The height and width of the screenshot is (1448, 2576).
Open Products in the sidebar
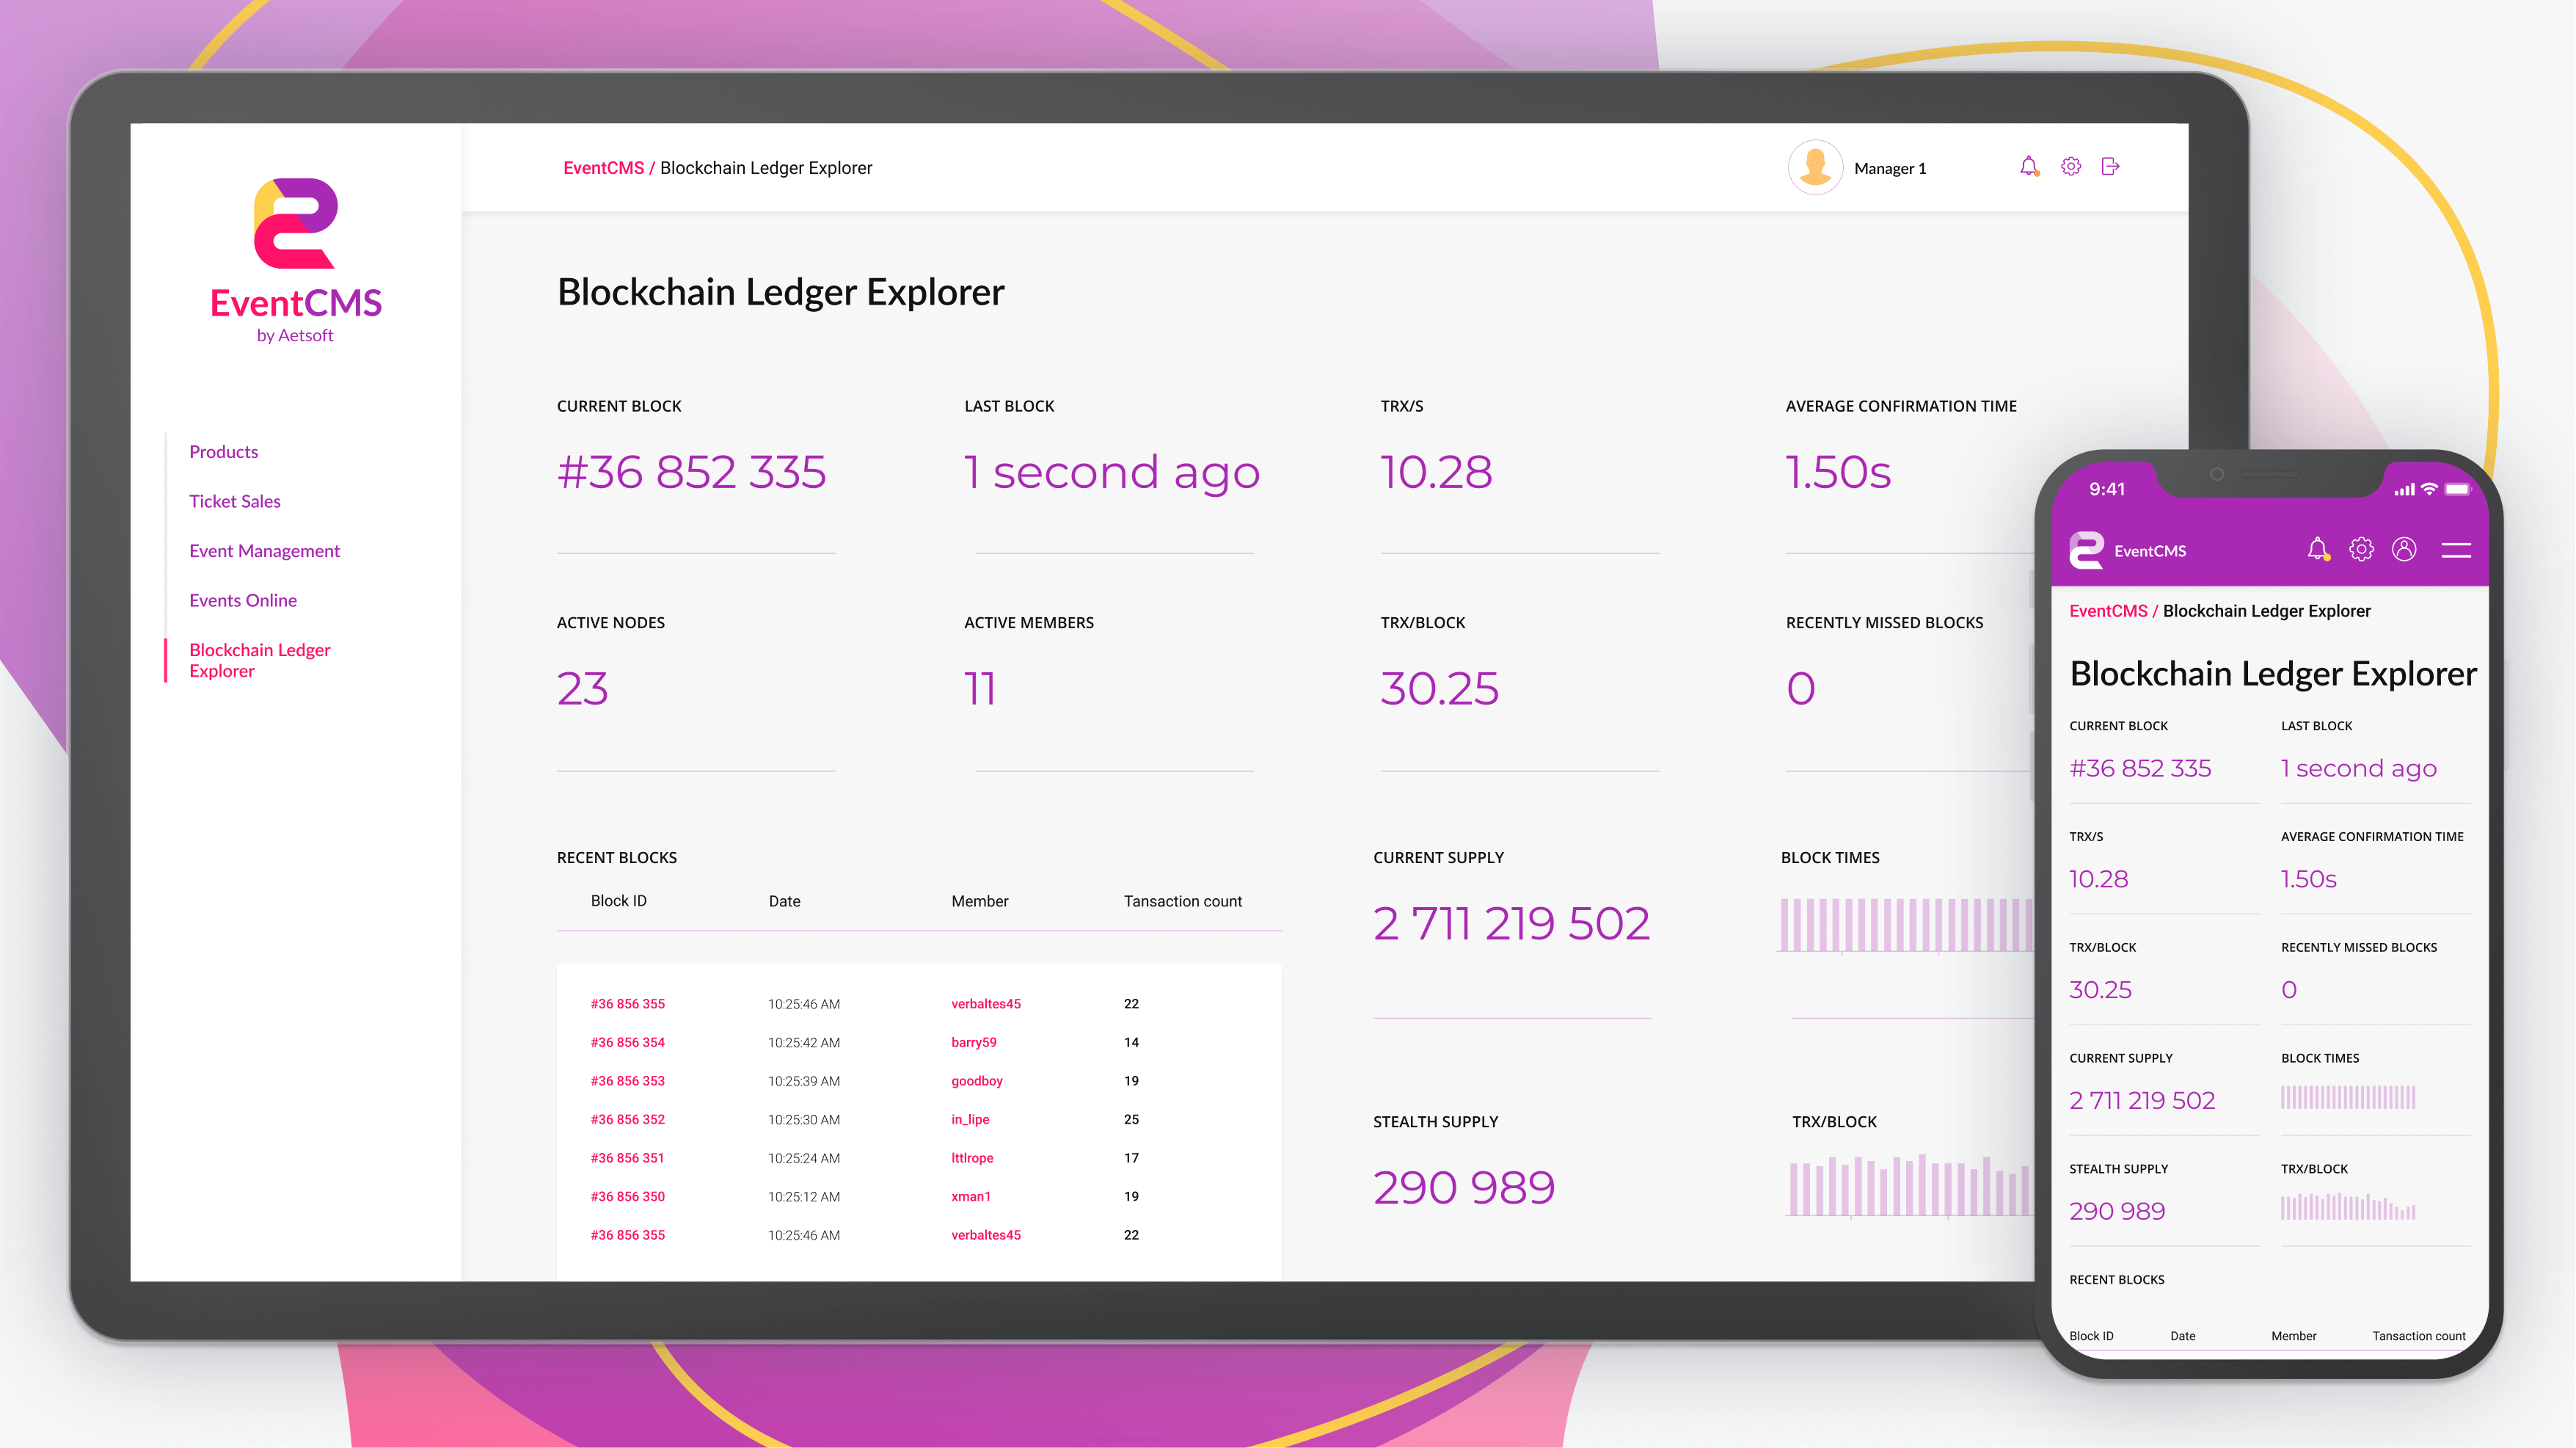[224, 452]
